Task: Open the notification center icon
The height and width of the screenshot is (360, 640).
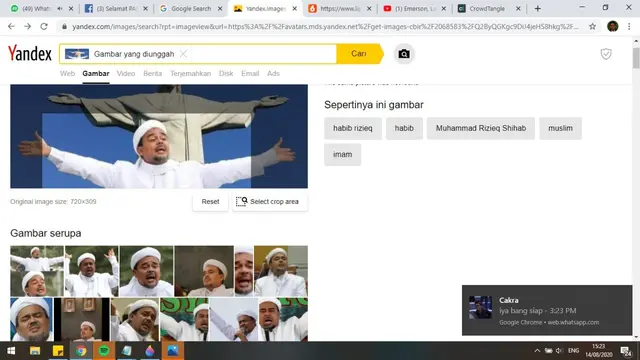Action: [626, 351]
